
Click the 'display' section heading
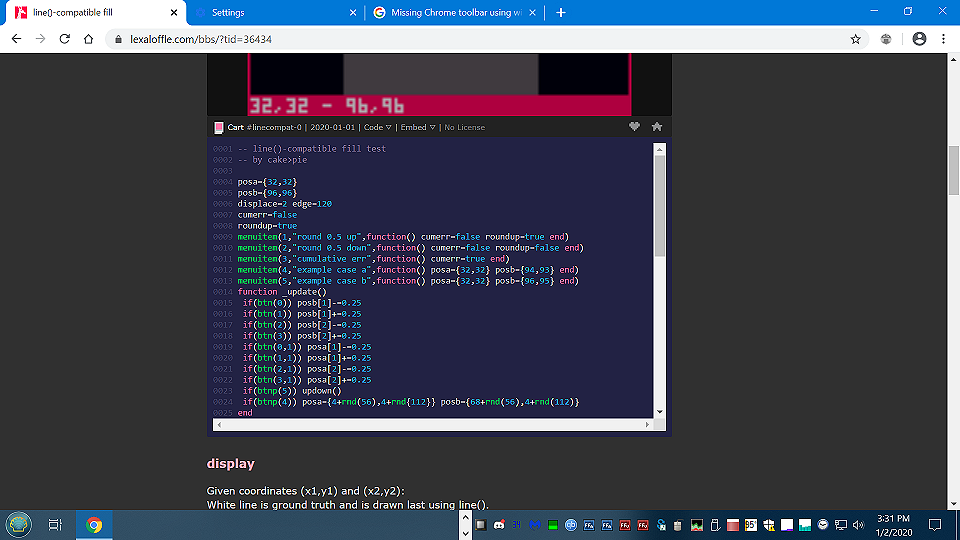[x=230, y=463]
